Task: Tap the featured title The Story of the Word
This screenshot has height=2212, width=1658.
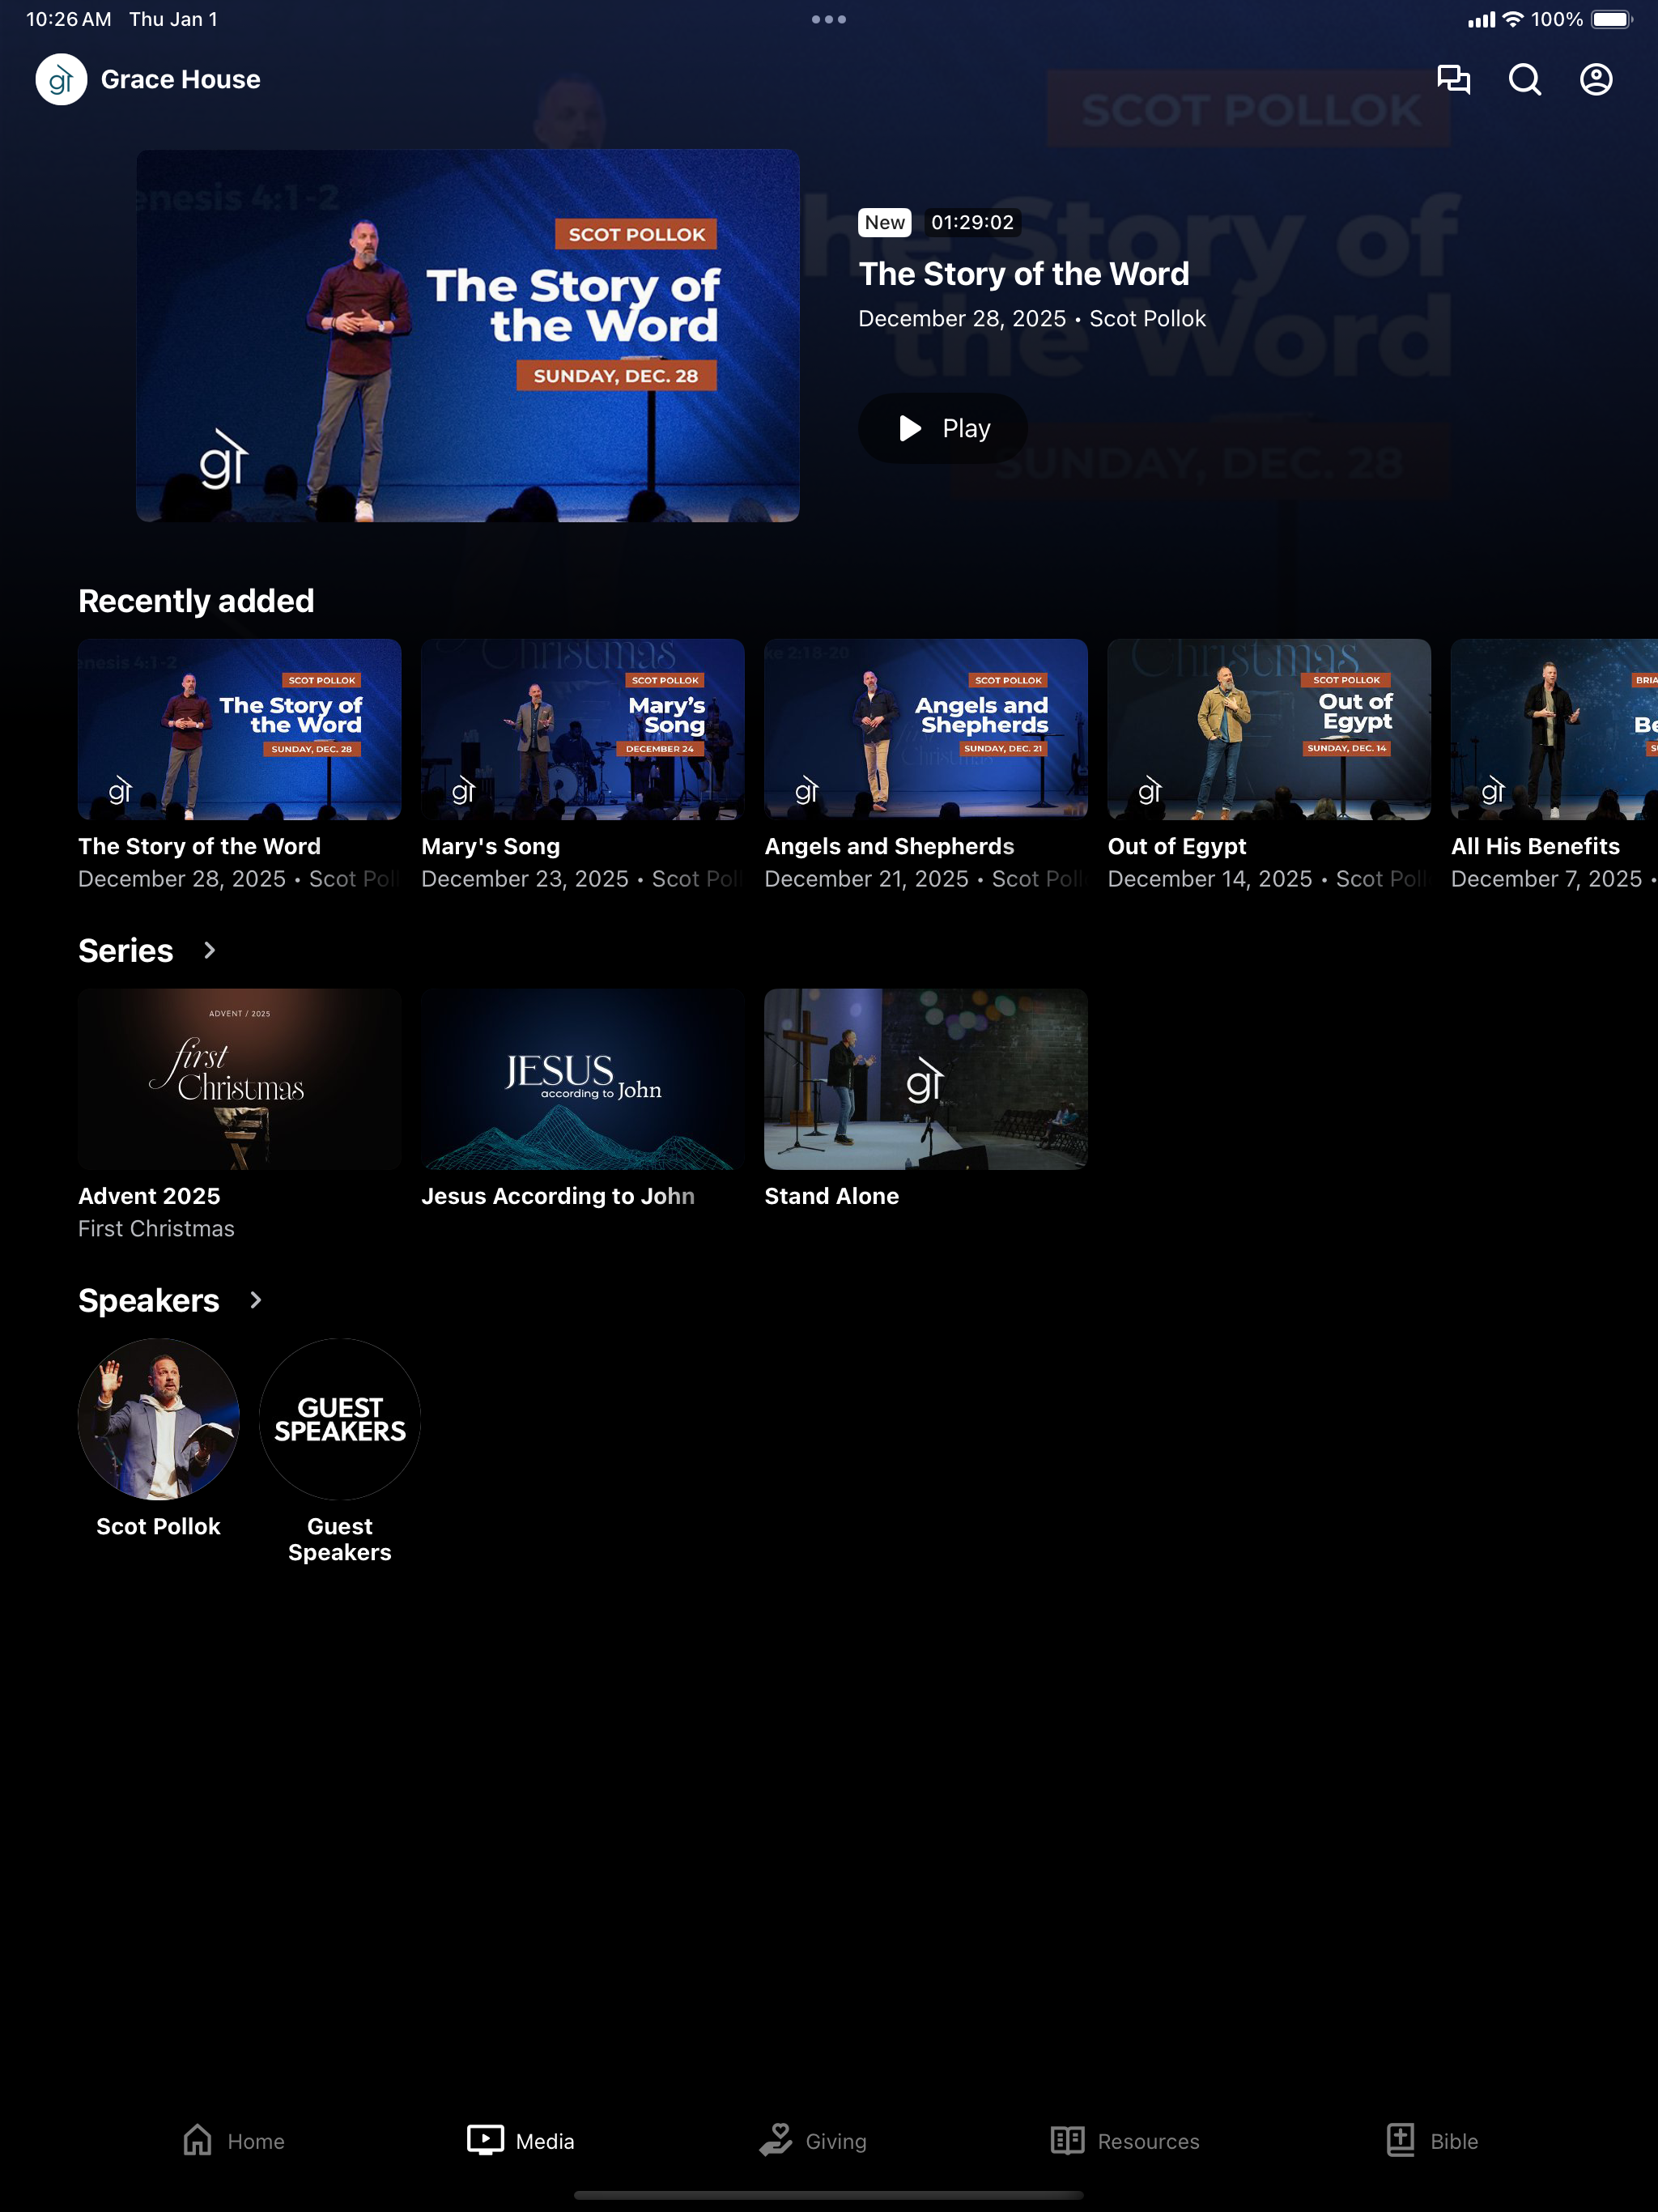Action: click(1024, 273)
